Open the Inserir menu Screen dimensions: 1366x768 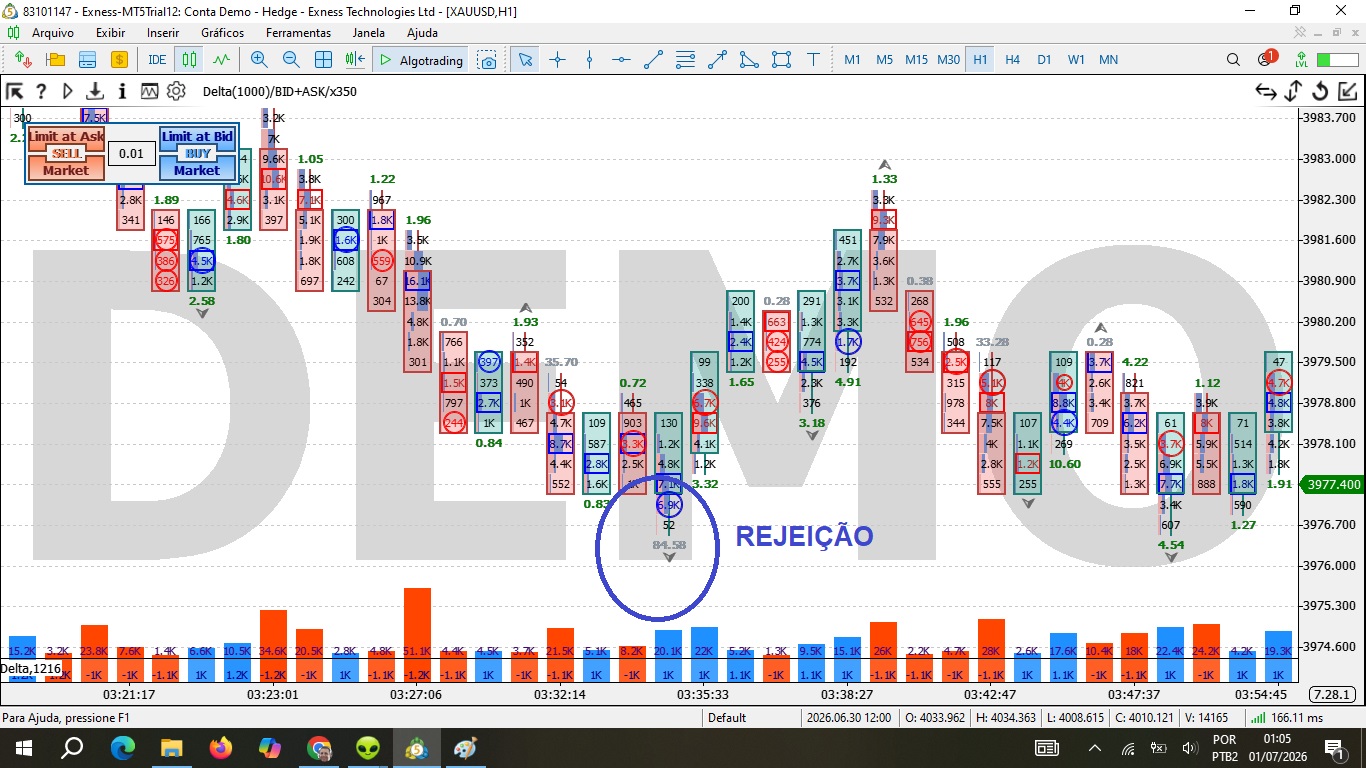pos(163,32)
